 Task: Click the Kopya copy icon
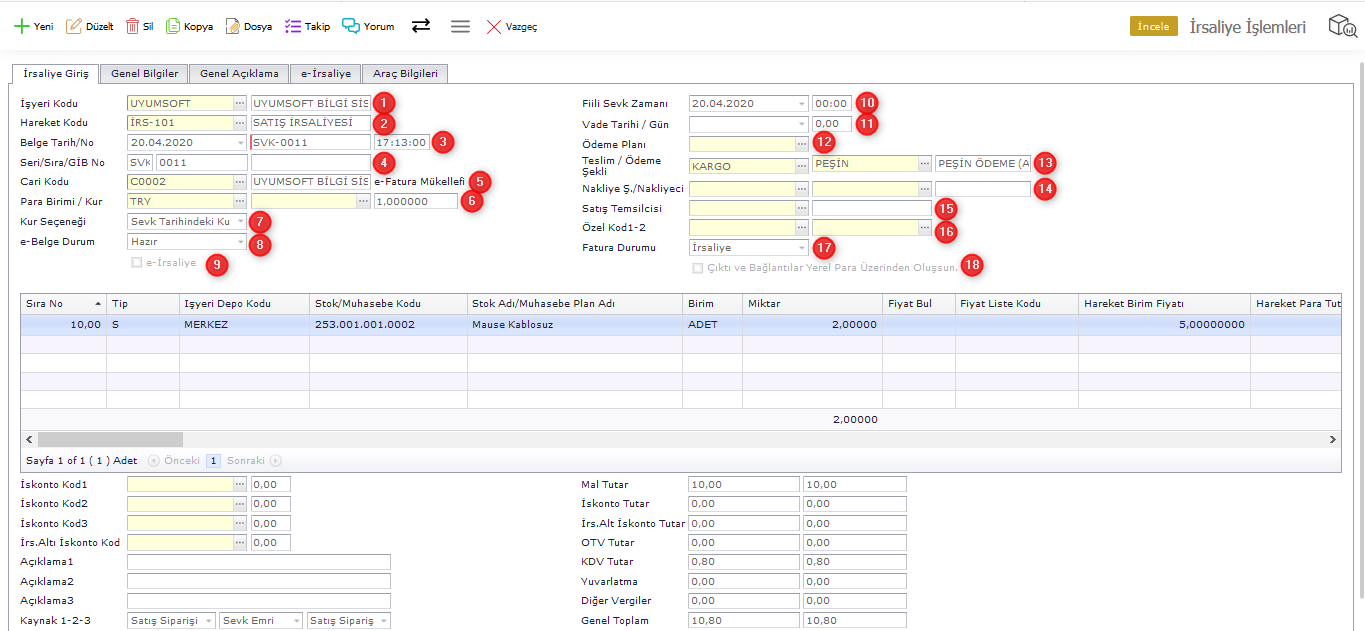[173, 27]
